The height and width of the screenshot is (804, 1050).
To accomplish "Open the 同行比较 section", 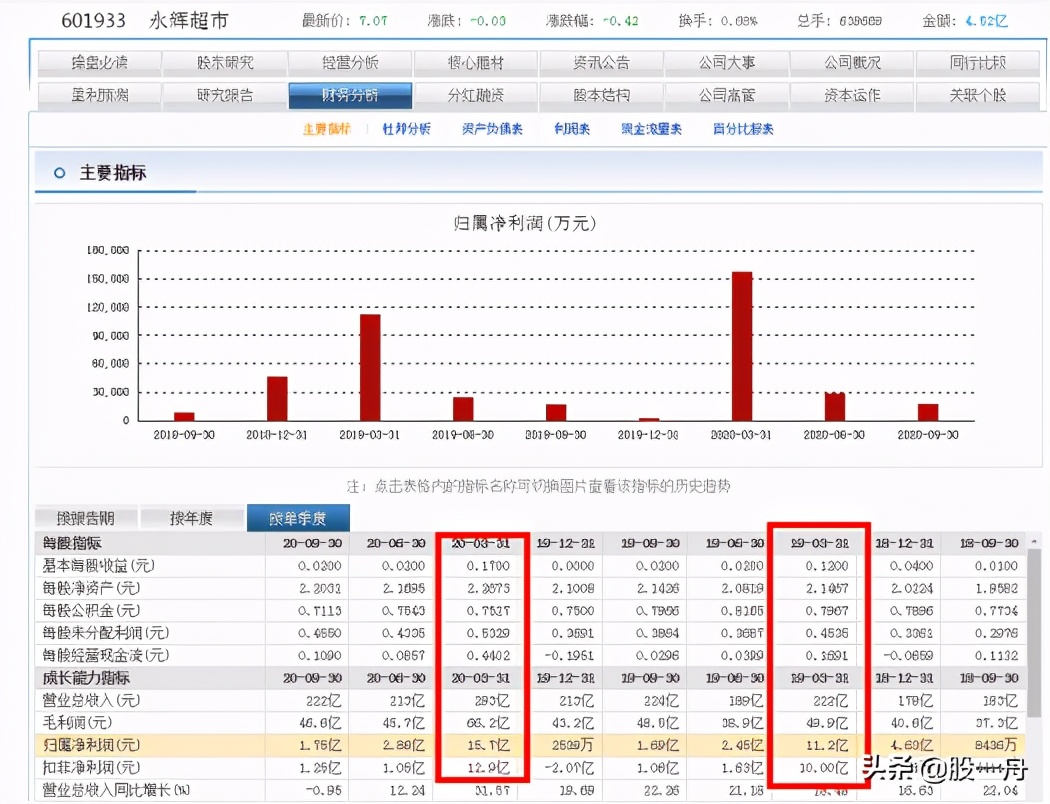I will click(x=977, y=62).
